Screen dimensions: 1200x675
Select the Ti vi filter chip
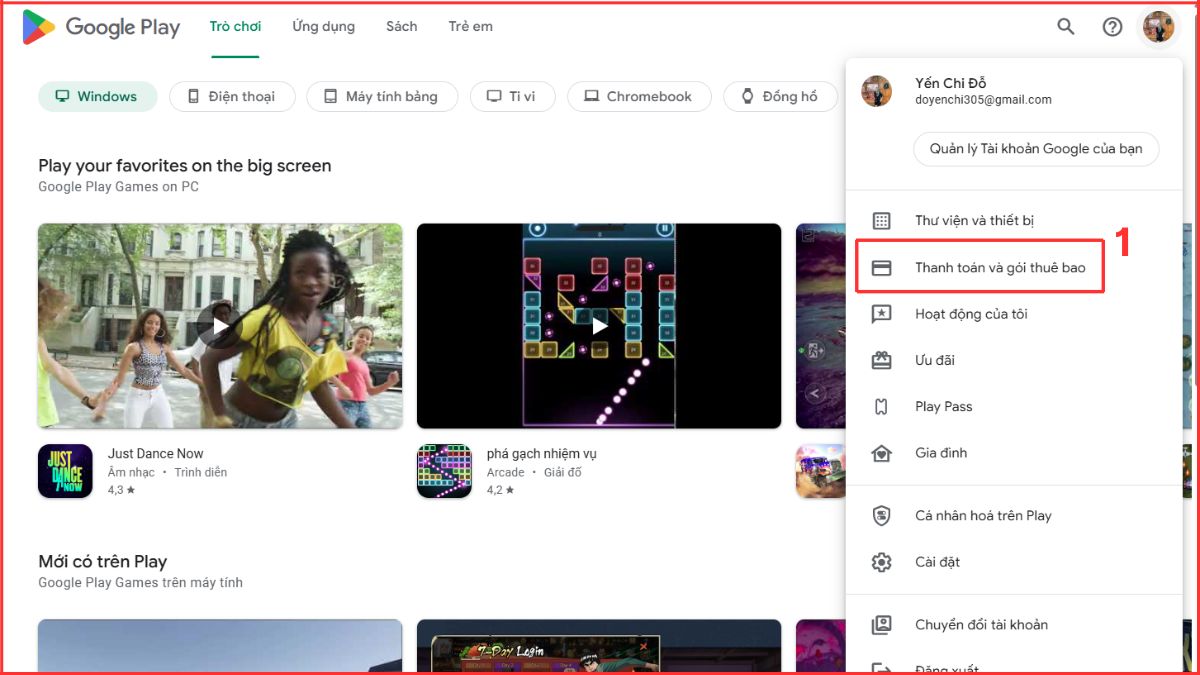pyautogui.click(x=512, y=96)
